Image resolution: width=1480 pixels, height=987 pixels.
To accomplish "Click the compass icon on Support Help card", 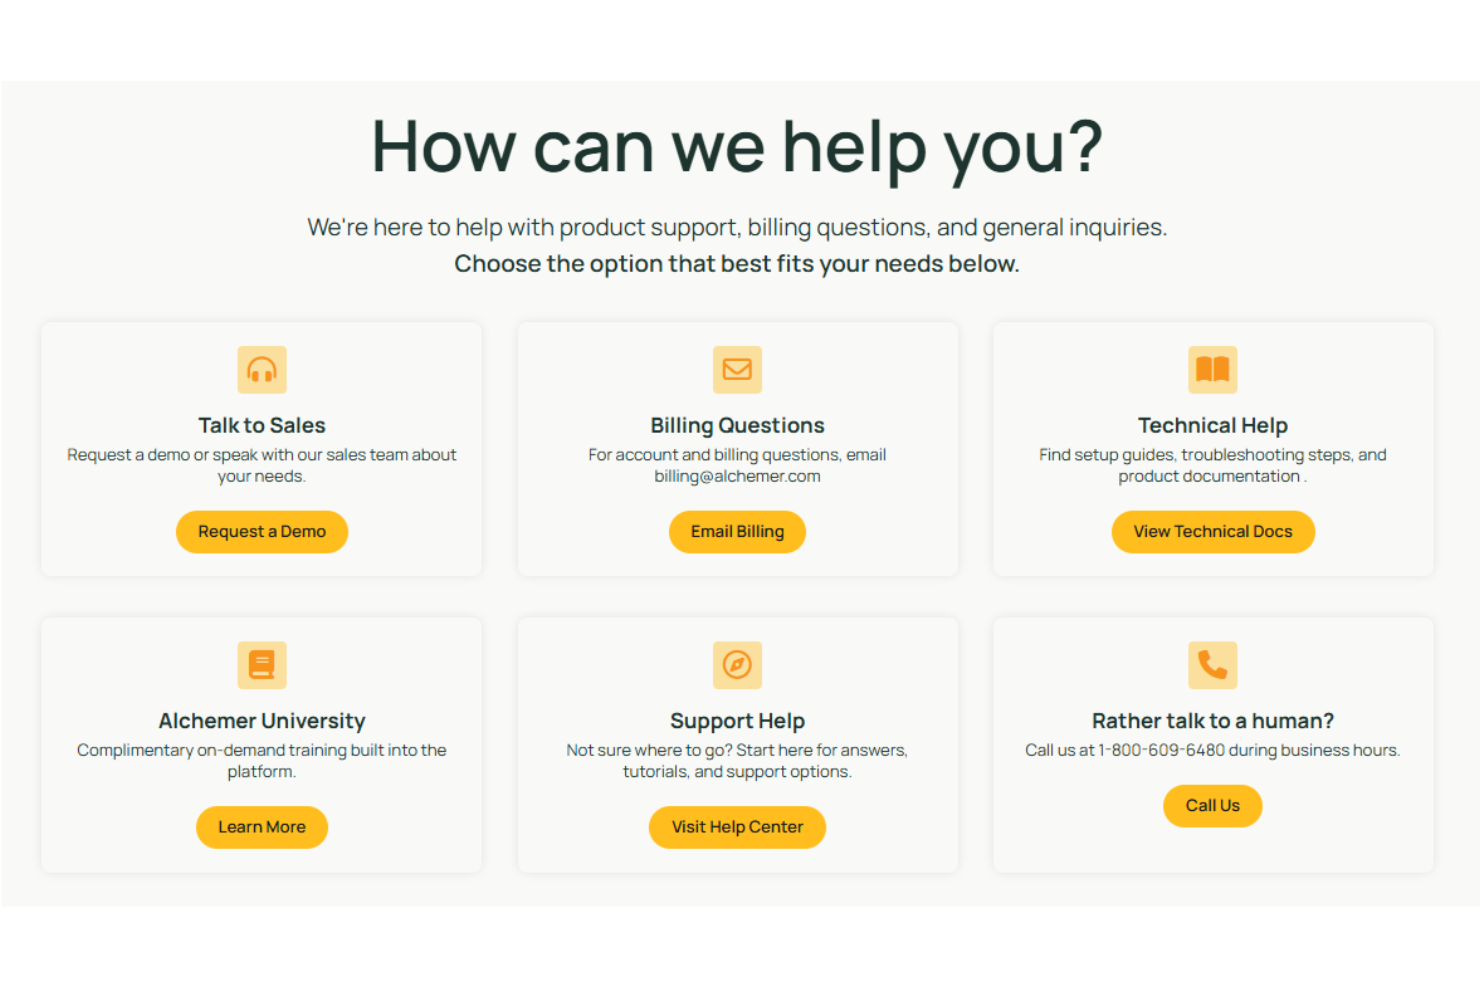I will point(737,664).
